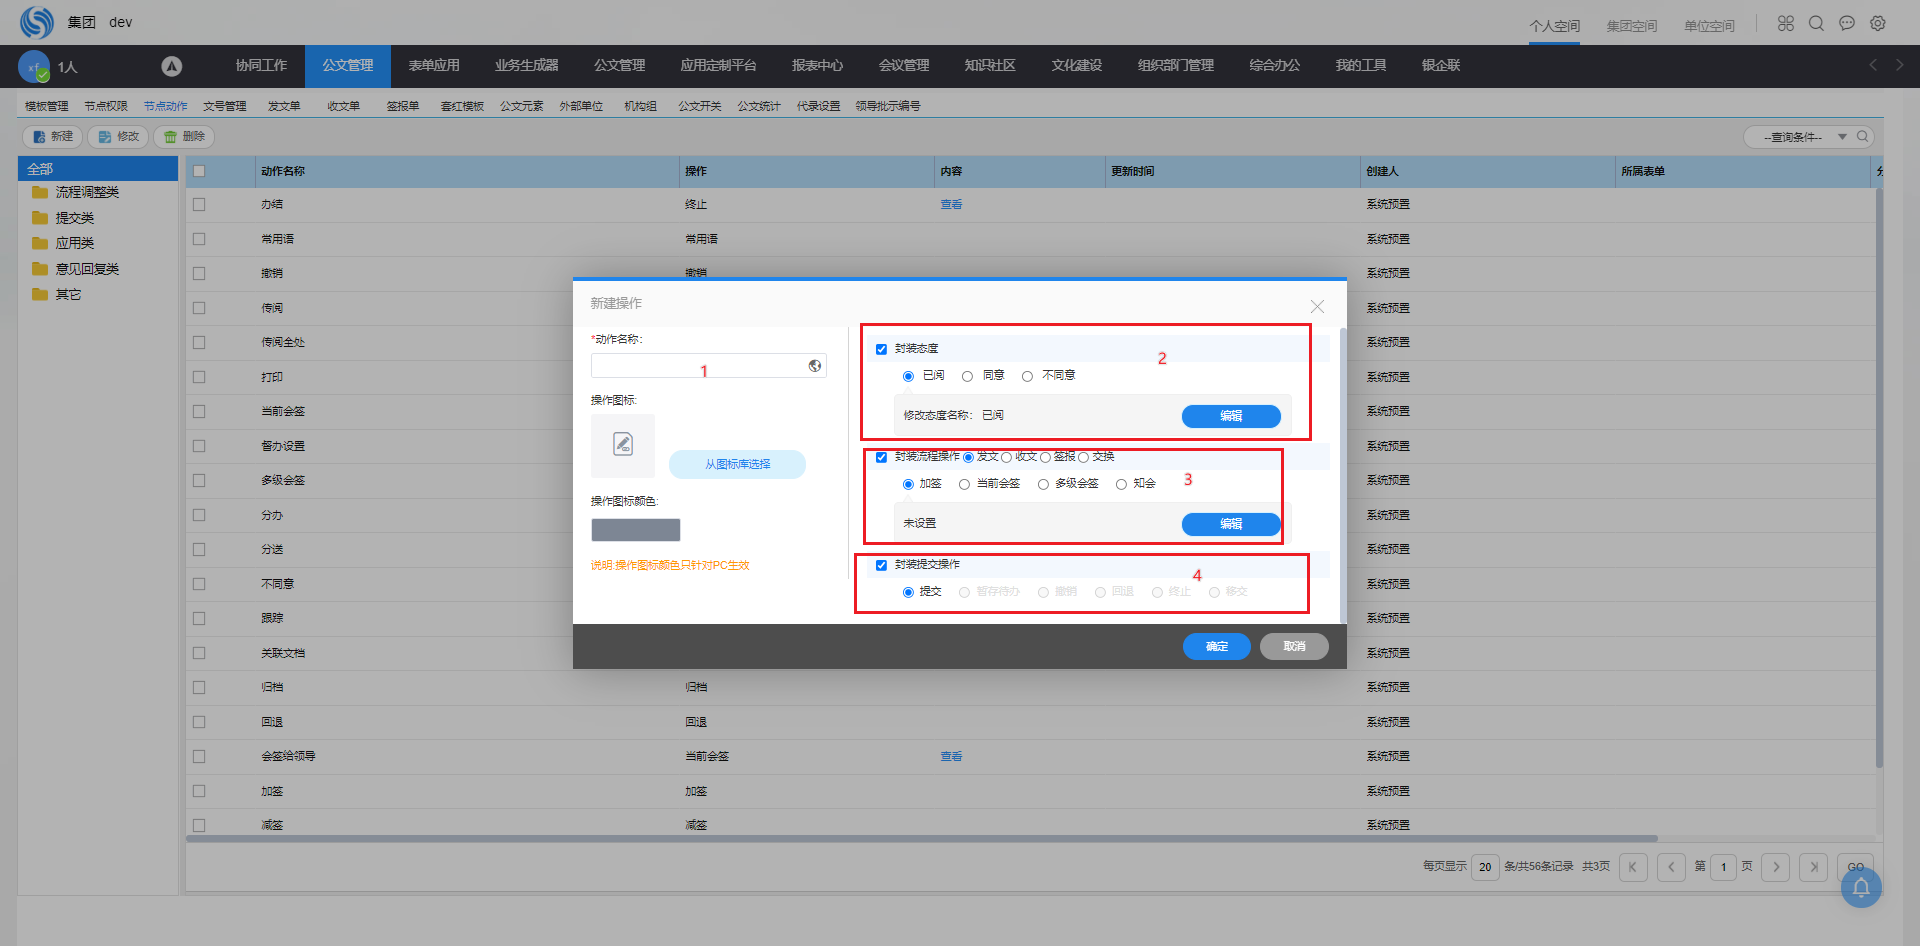This screenshot has width=1920, height=946.
Task: Toggle the 封装提交操作 checkbox
Action: tap(881, 565)
